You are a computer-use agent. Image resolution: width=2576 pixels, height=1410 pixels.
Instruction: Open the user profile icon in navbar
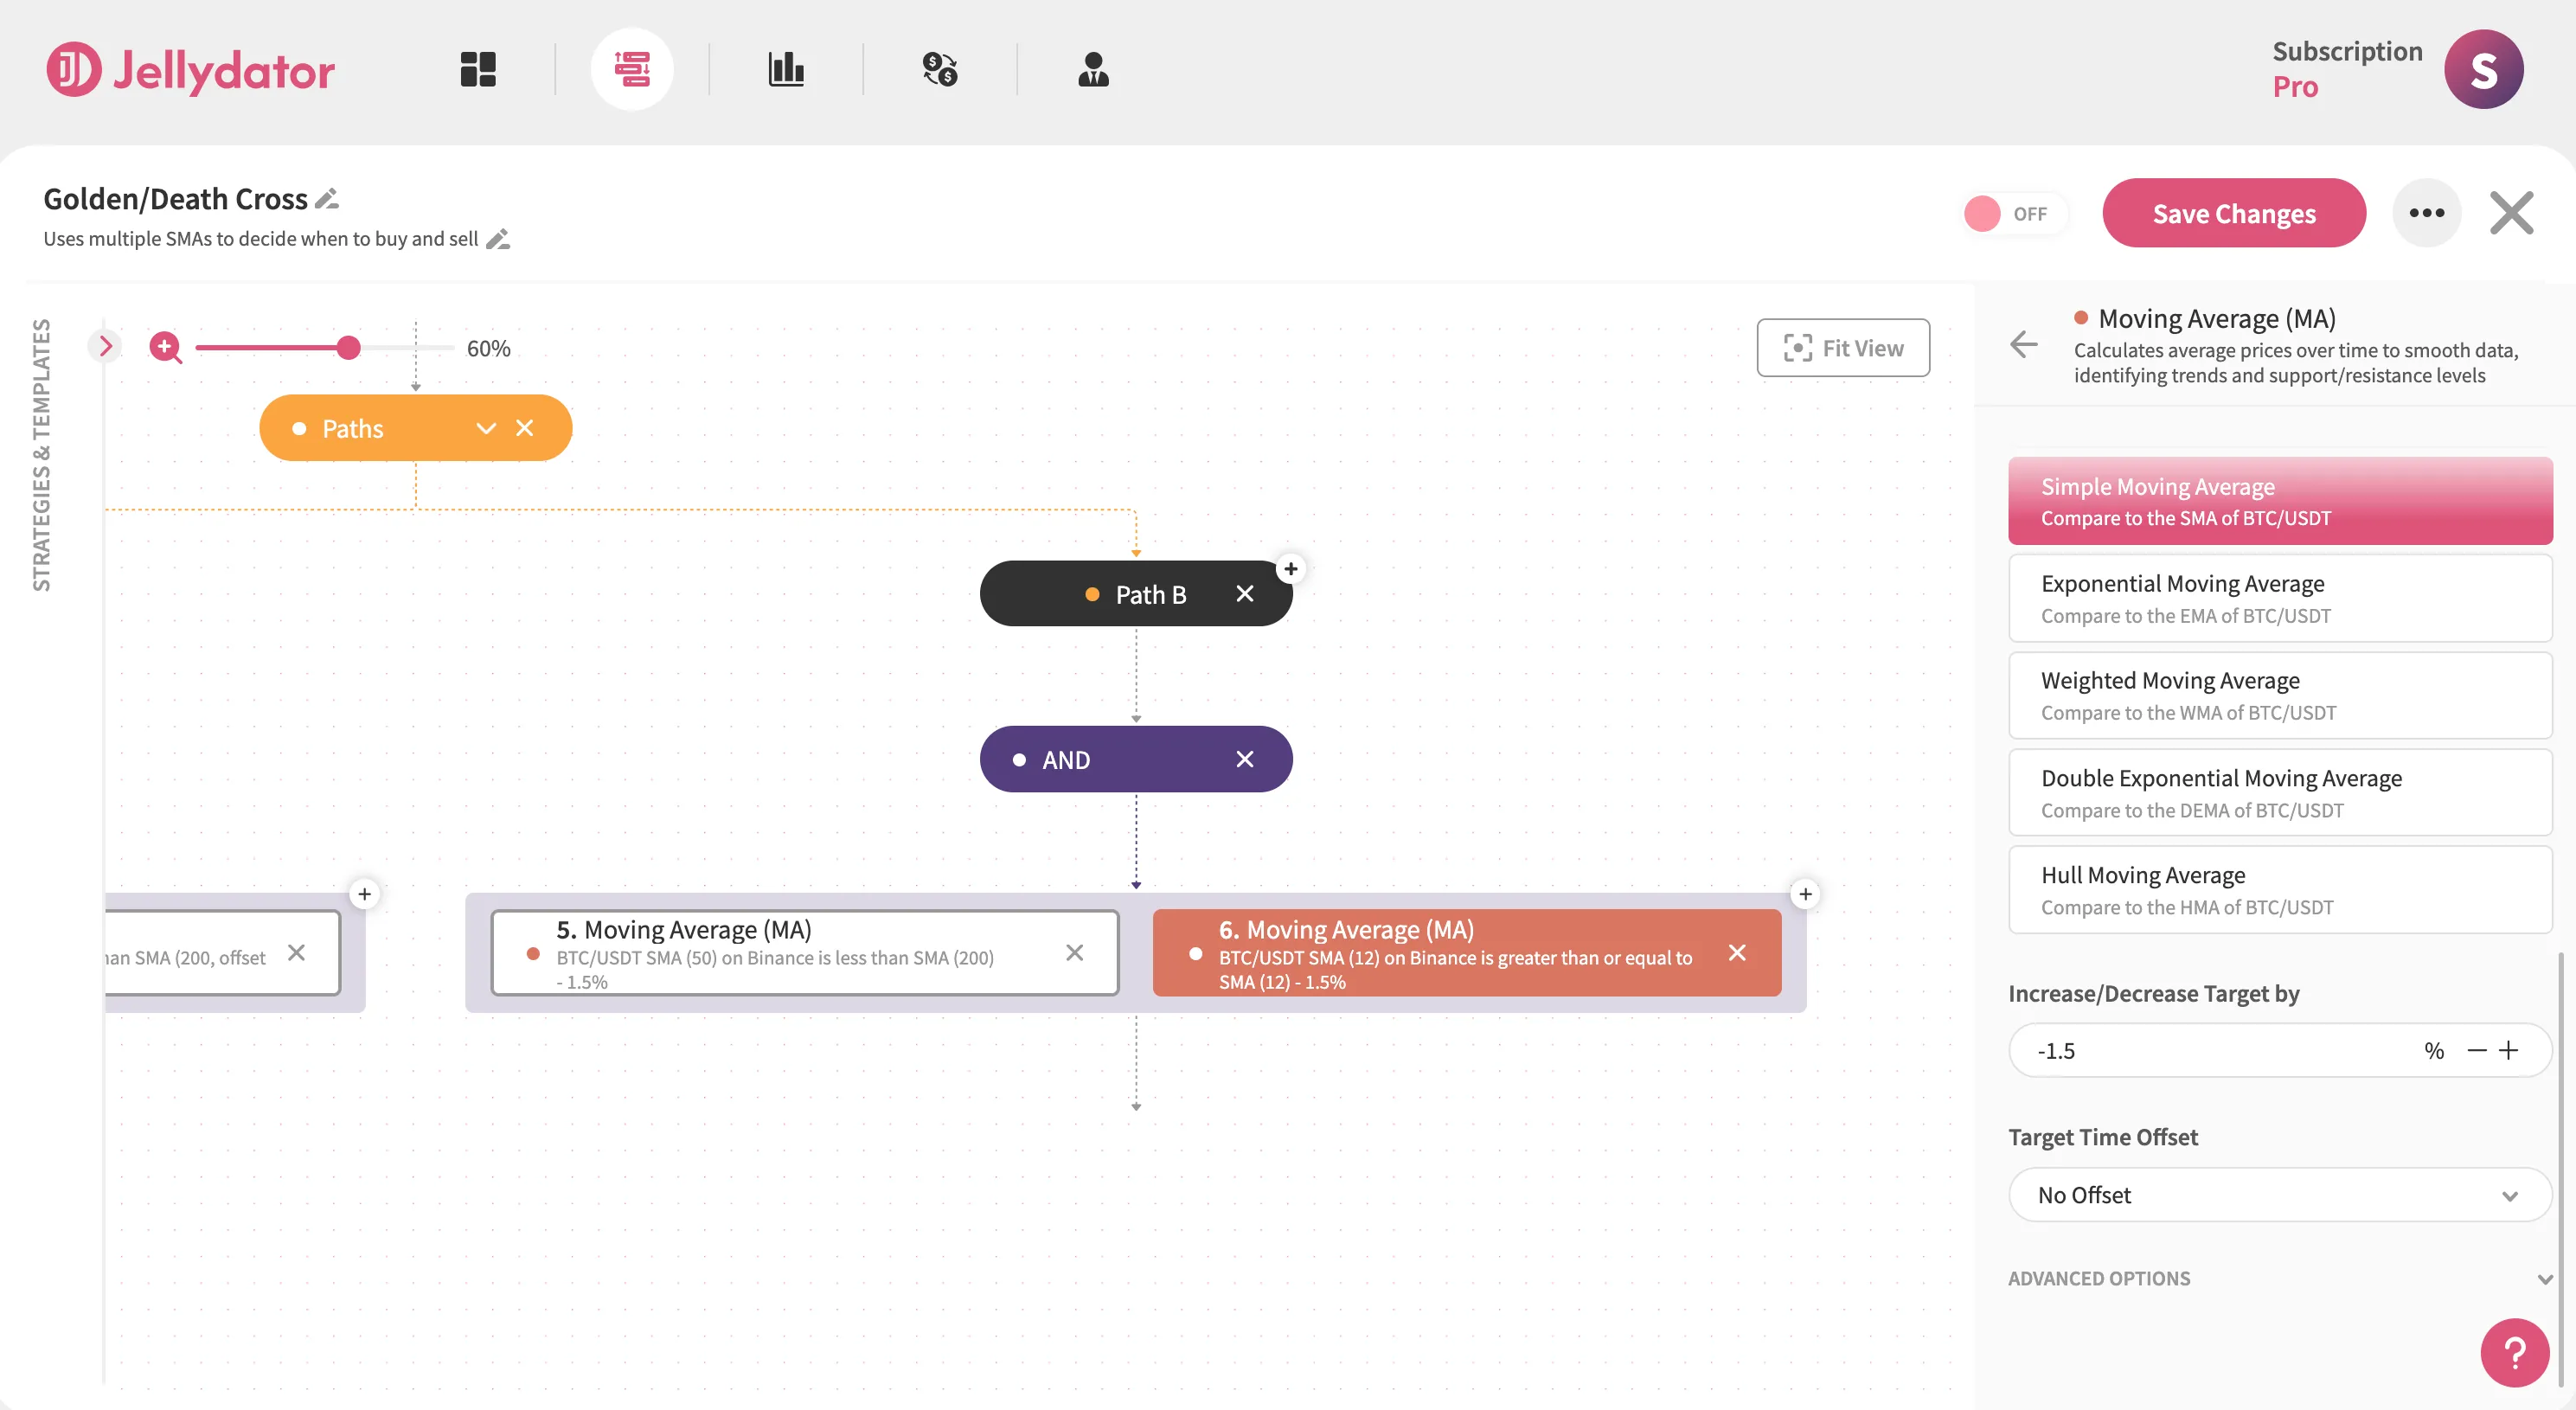1093,69
